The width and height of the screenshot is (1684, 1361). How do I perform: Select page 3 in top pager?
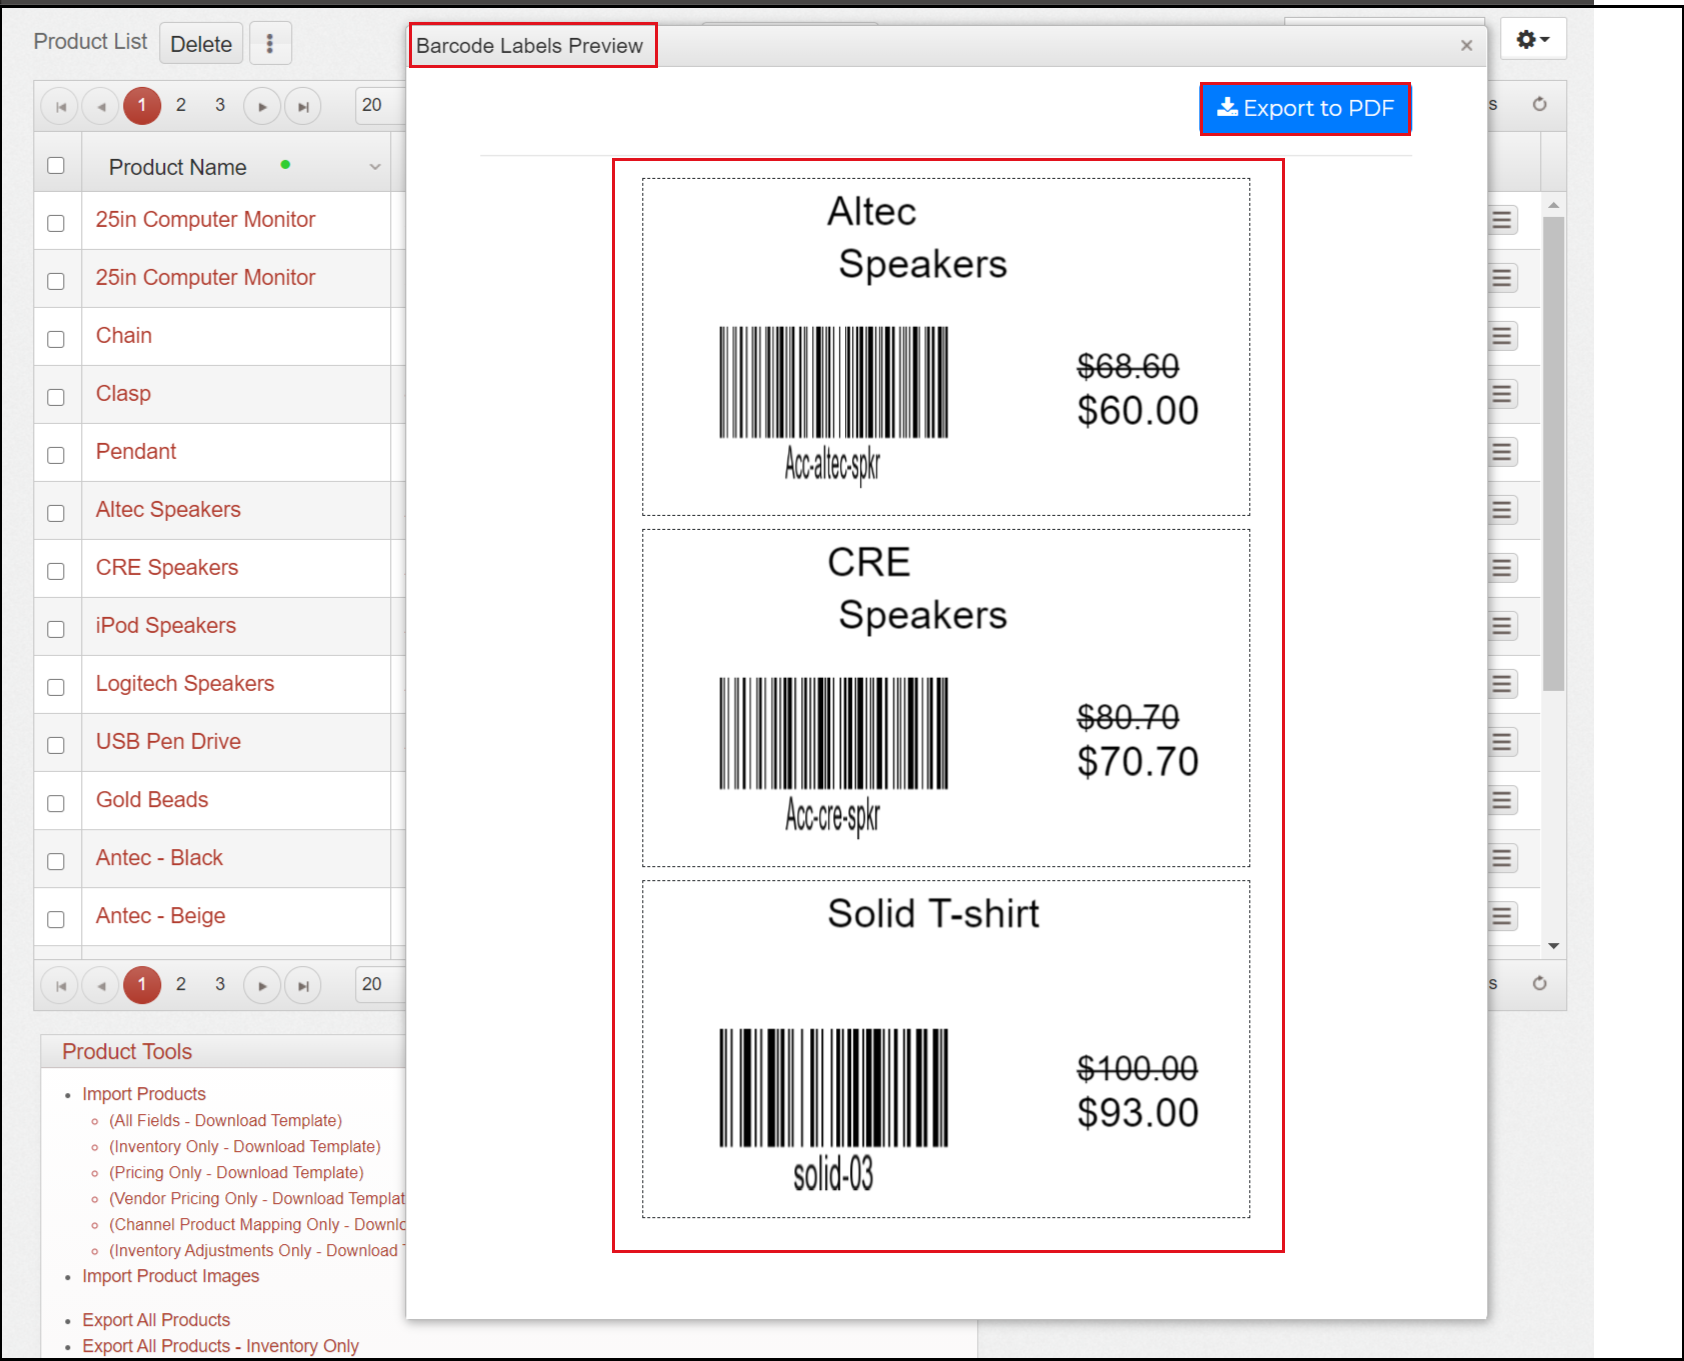[x=220, y=105]
